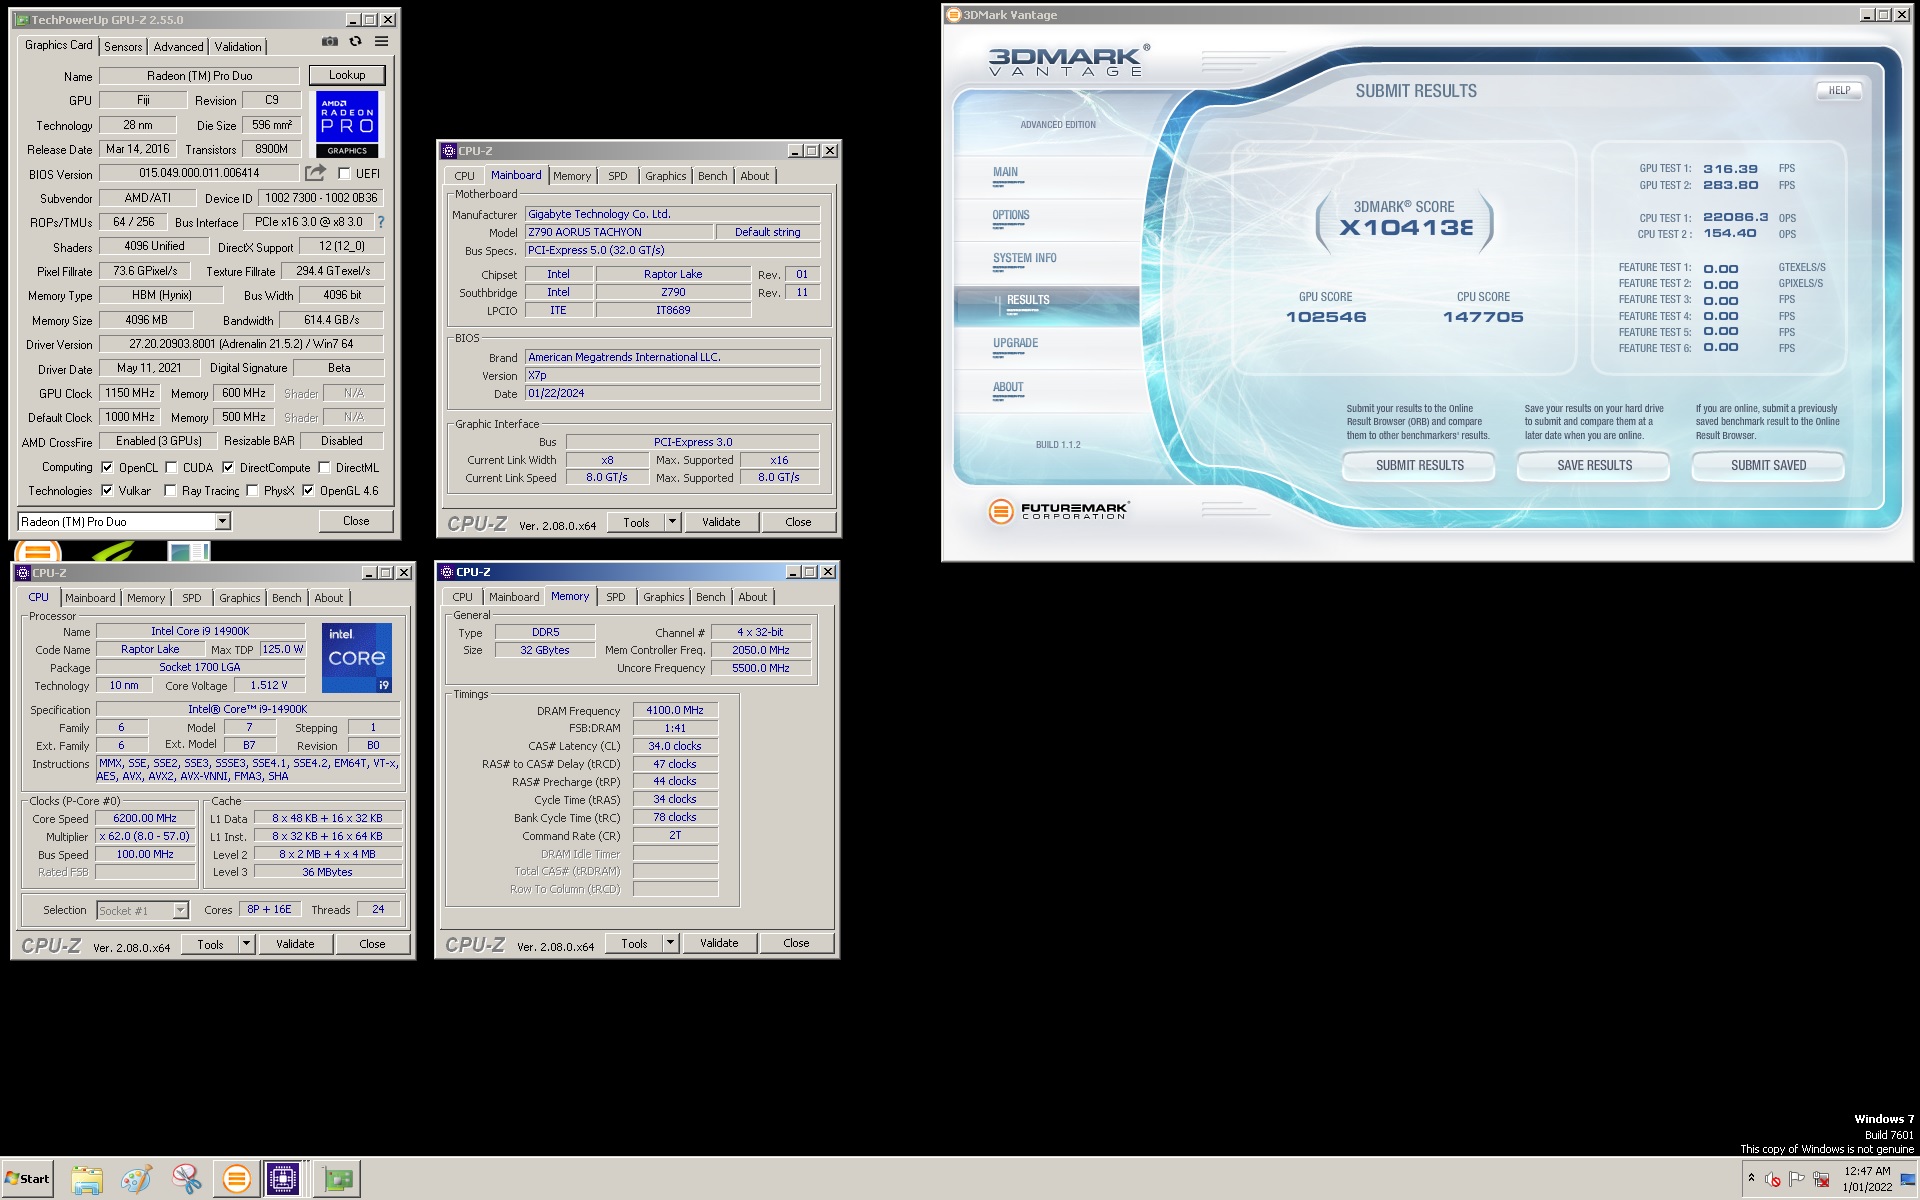Open Windows Explorer from the taskbar
1920x1200 pixels.
point(87,1179)
